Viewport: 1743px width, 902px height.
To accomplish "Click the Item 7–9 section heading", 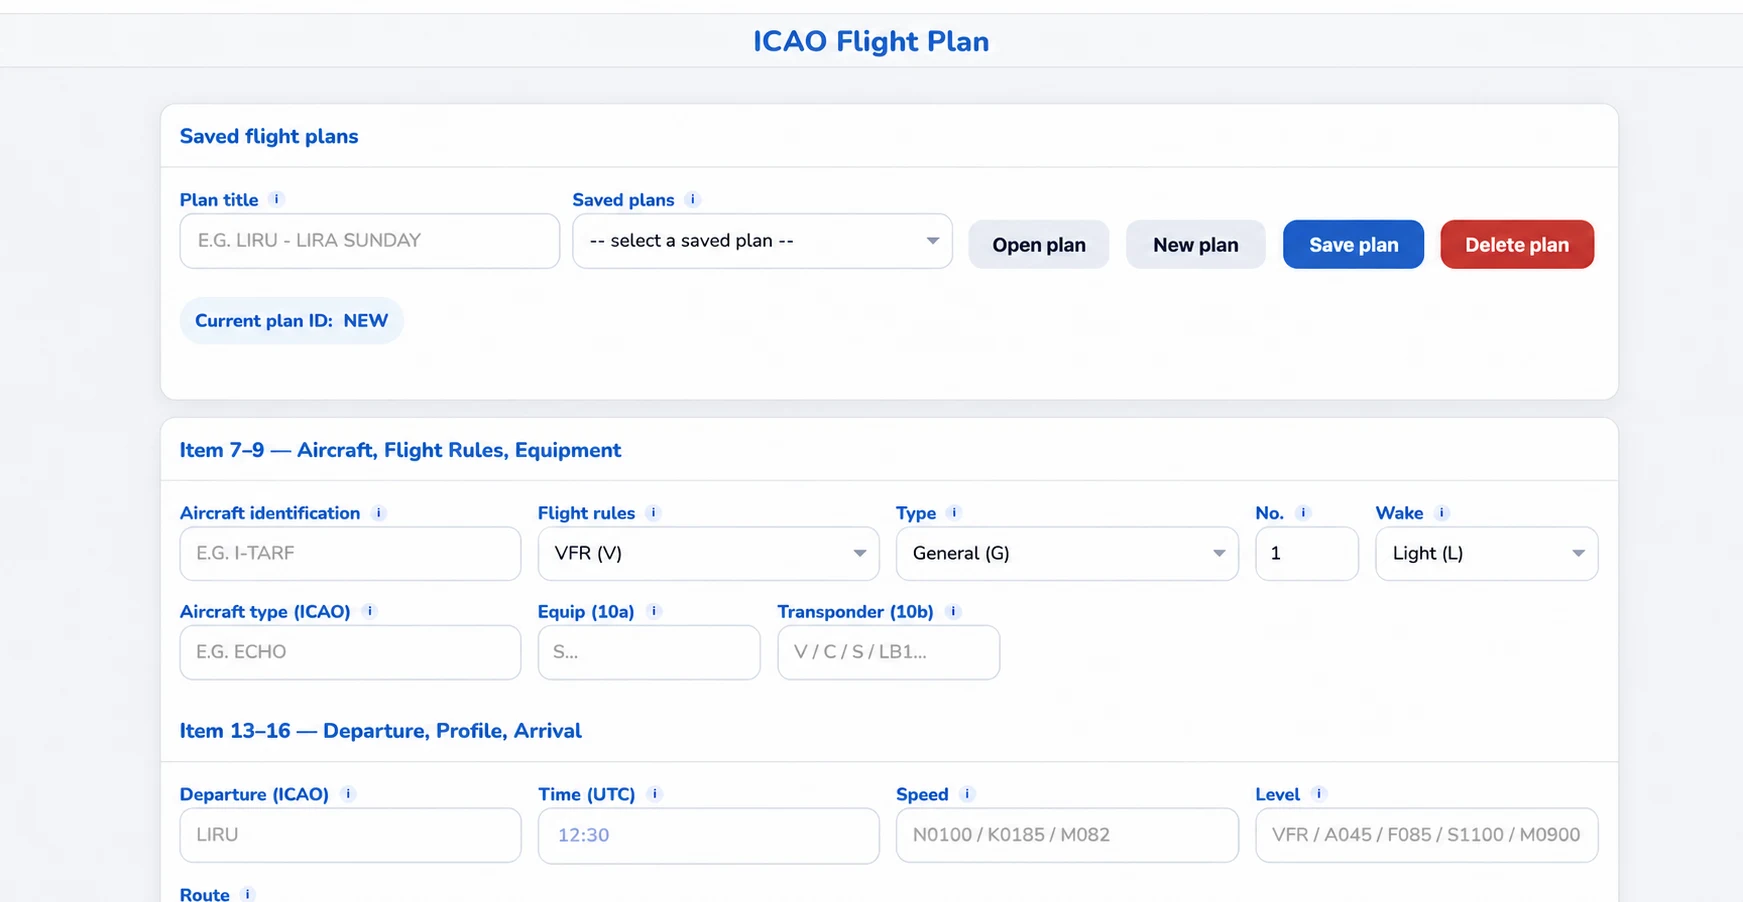I will point(400,450).
